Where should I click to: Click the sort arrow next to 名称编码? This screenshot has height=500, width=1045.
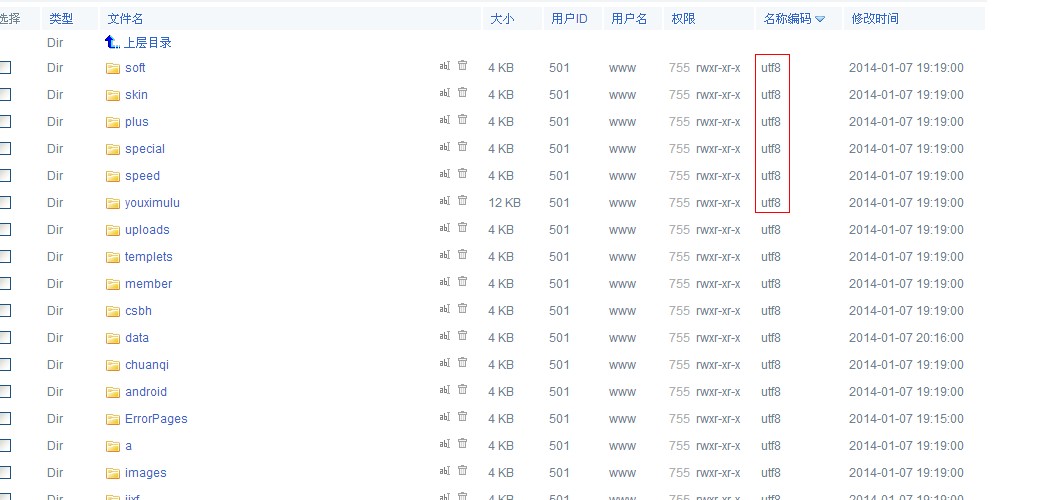pos(820,19)
